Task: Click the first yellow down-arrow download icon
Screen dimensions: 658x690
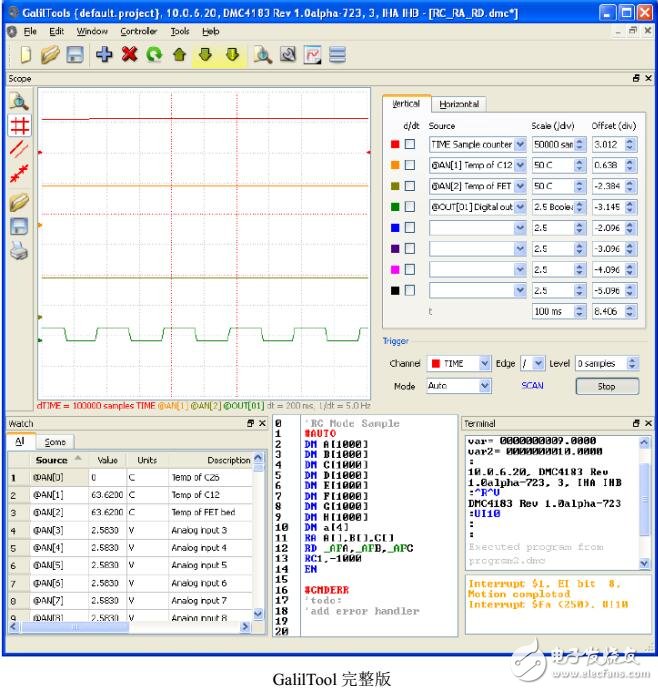Action: [205, 55]
